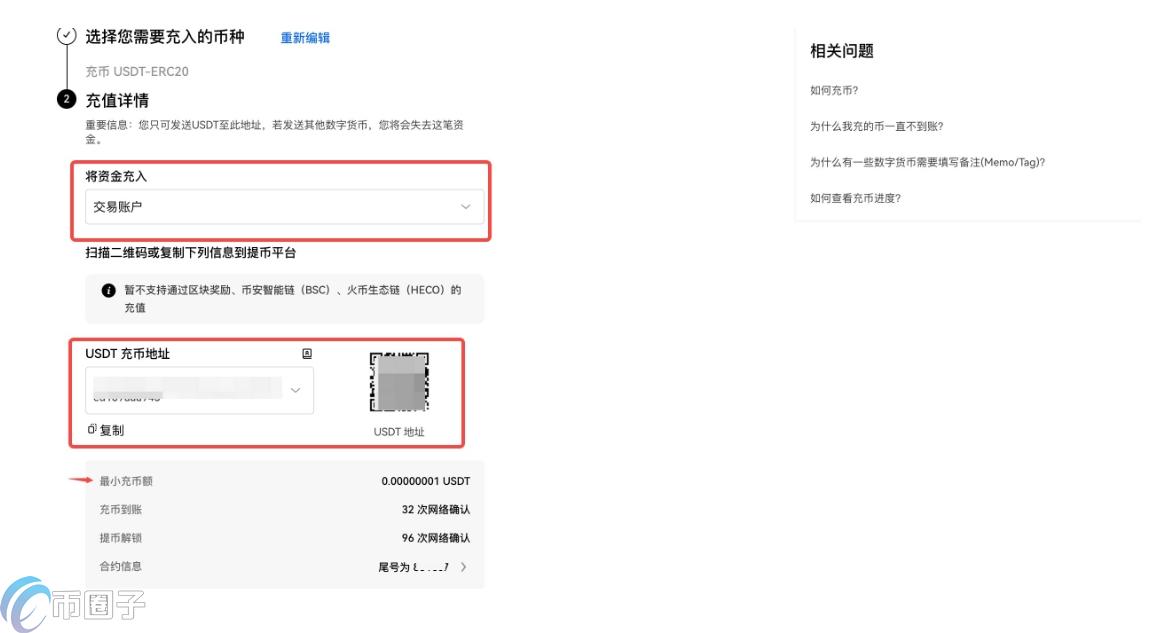Image resolution: width=1157 pixels, height=633 pixels.
Task: Open contract info chevron next to 尾号为
Action: click(x=463, y=567)
